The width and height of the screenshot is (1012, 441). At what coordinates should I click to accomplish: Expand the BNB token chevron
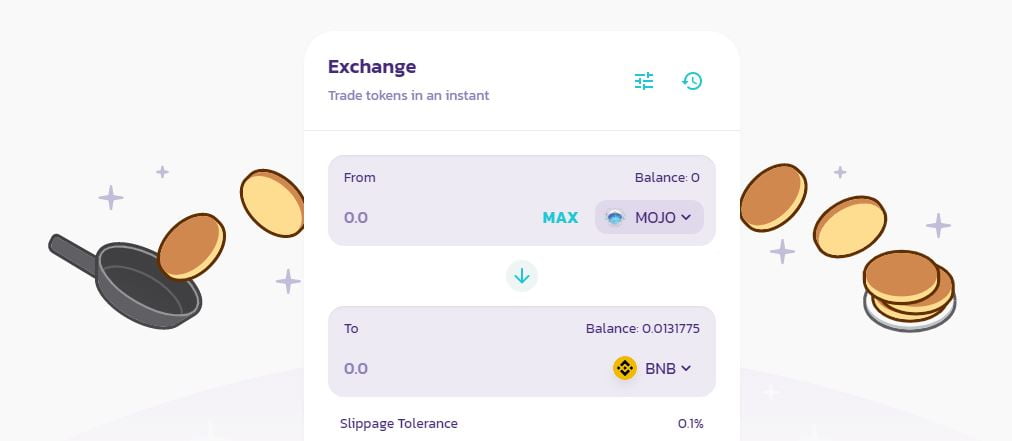tap(686, 368)
